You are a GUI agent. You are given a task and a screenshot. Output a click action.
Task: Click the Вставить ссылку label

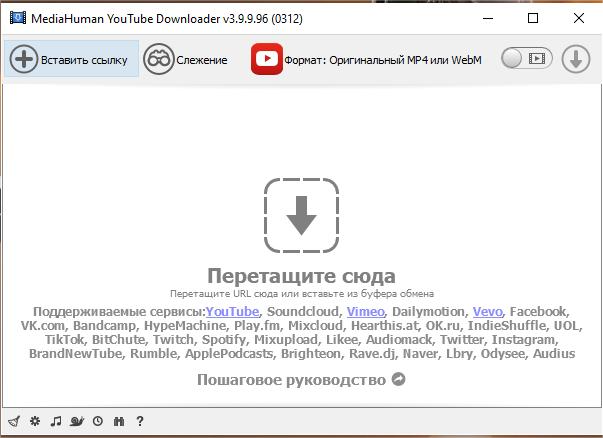[x=84, y=60]
